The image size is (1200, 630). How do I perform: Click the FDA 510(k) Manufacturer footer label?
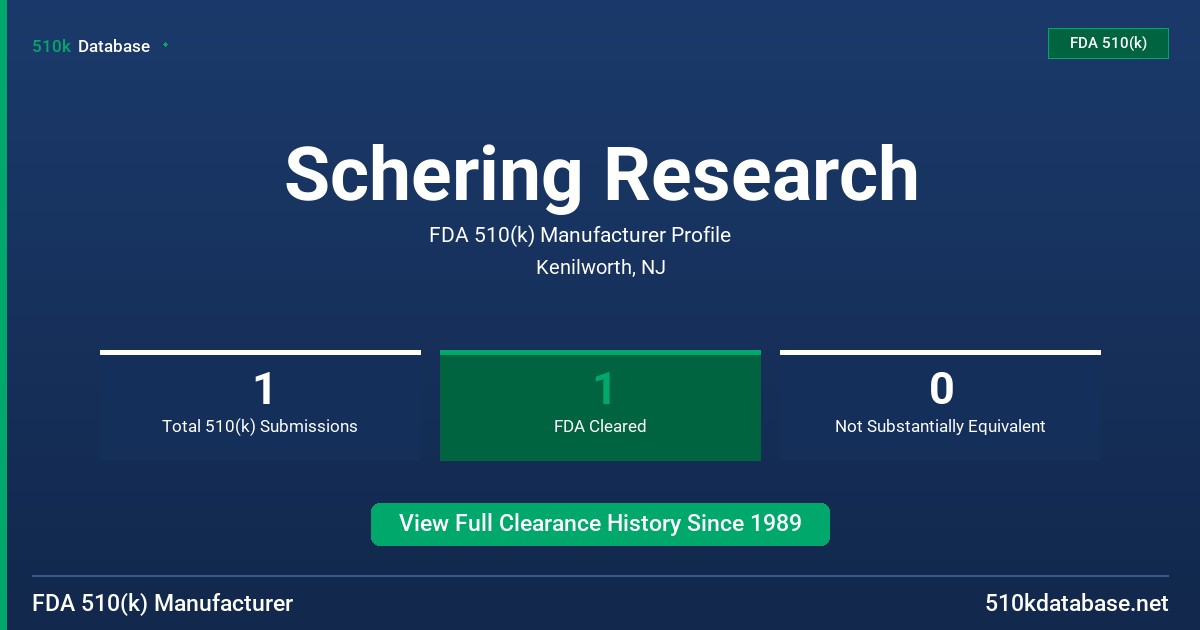pos(163,603)
